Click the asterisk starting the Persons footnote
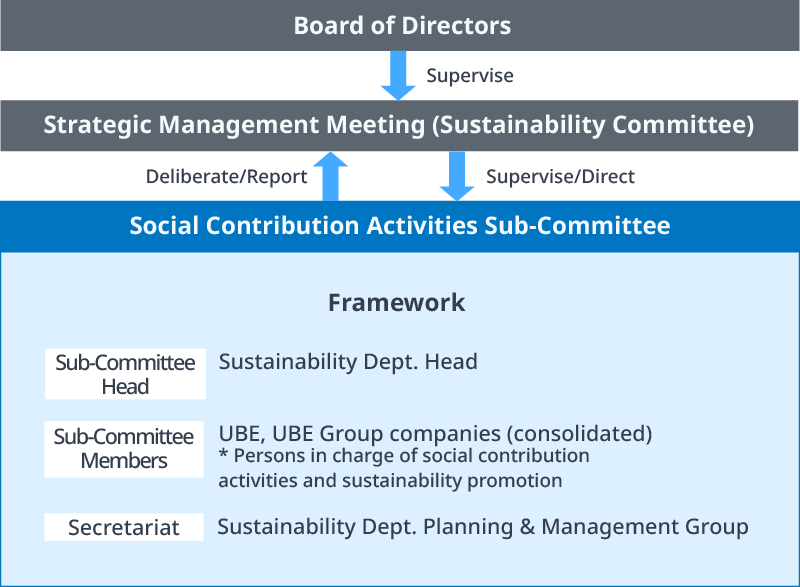Image resolution: width=800 pixels, height=587 pixels. pyautogui.click(x=224, y=456)
